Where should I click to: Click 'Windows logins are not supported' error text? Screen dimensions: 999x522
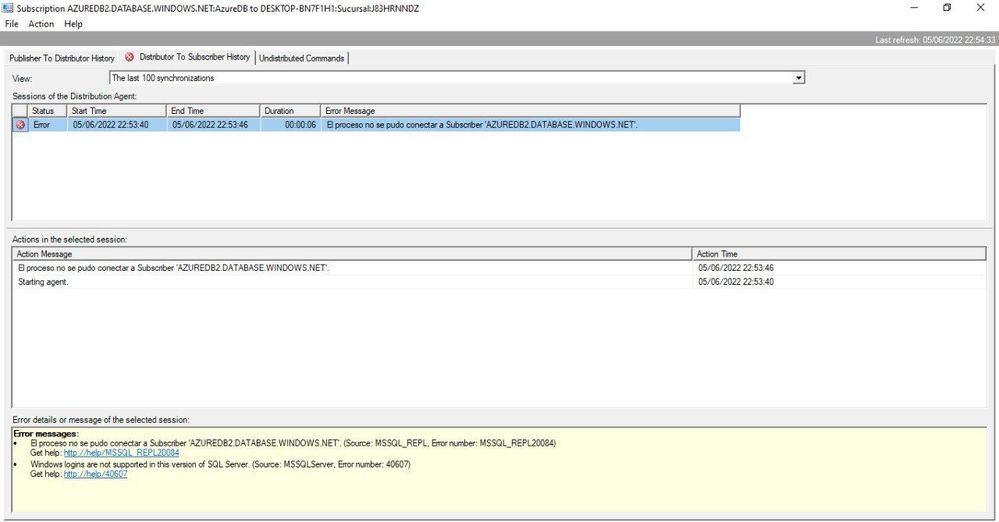tap(220, 464)
